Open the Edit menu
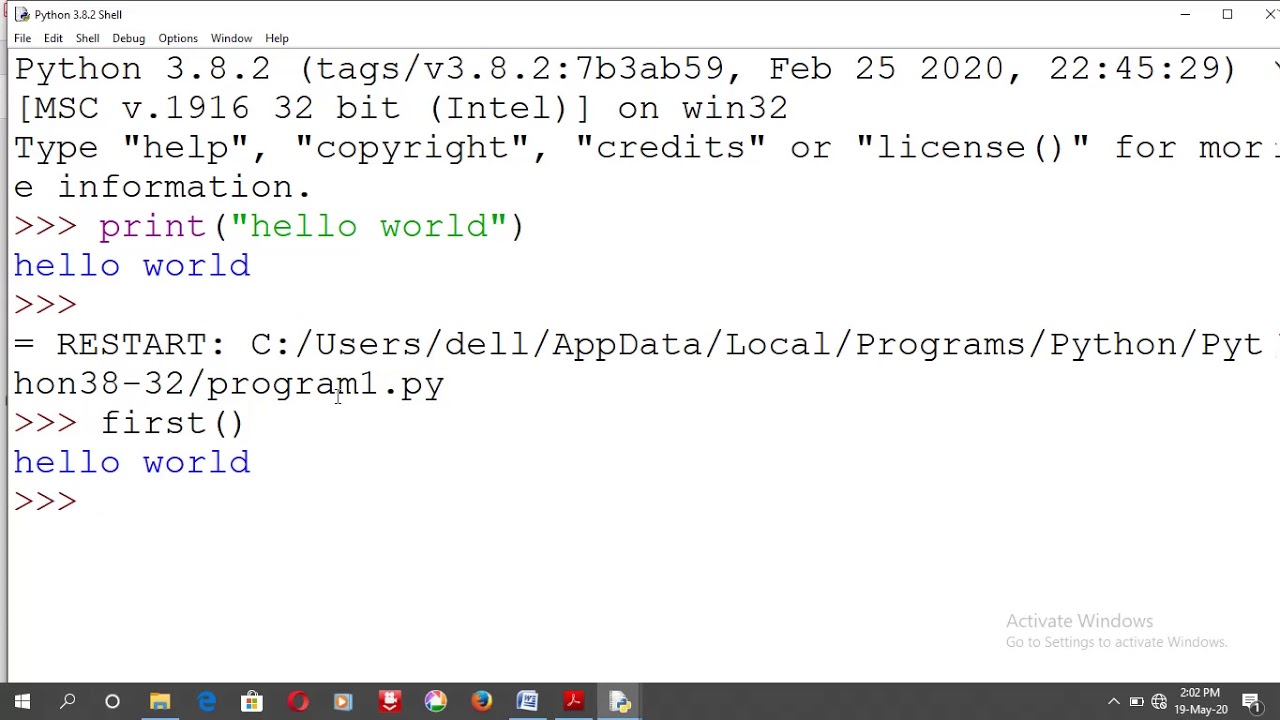 (53, 38)
